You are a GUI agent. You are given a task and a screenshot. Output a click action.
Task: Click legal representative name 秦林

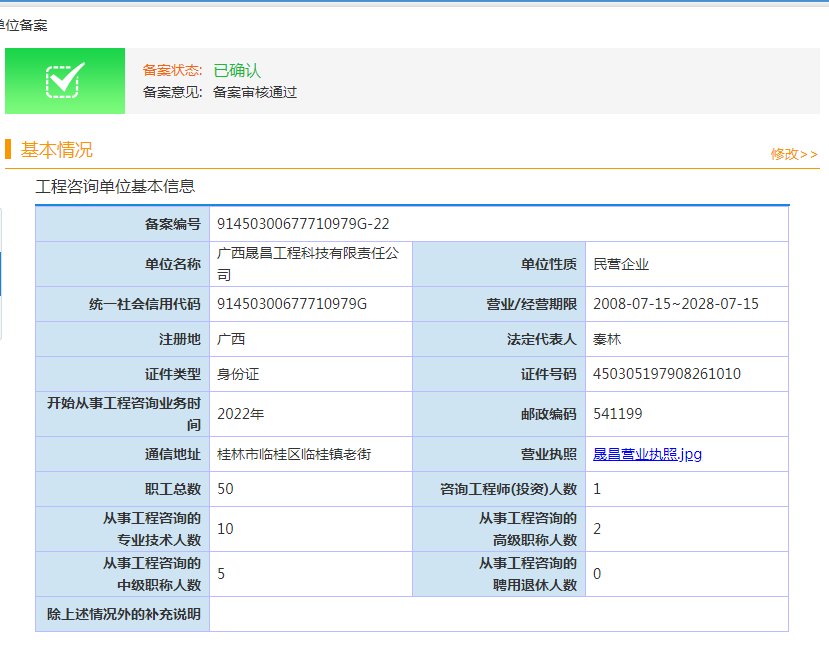point(607,339)
